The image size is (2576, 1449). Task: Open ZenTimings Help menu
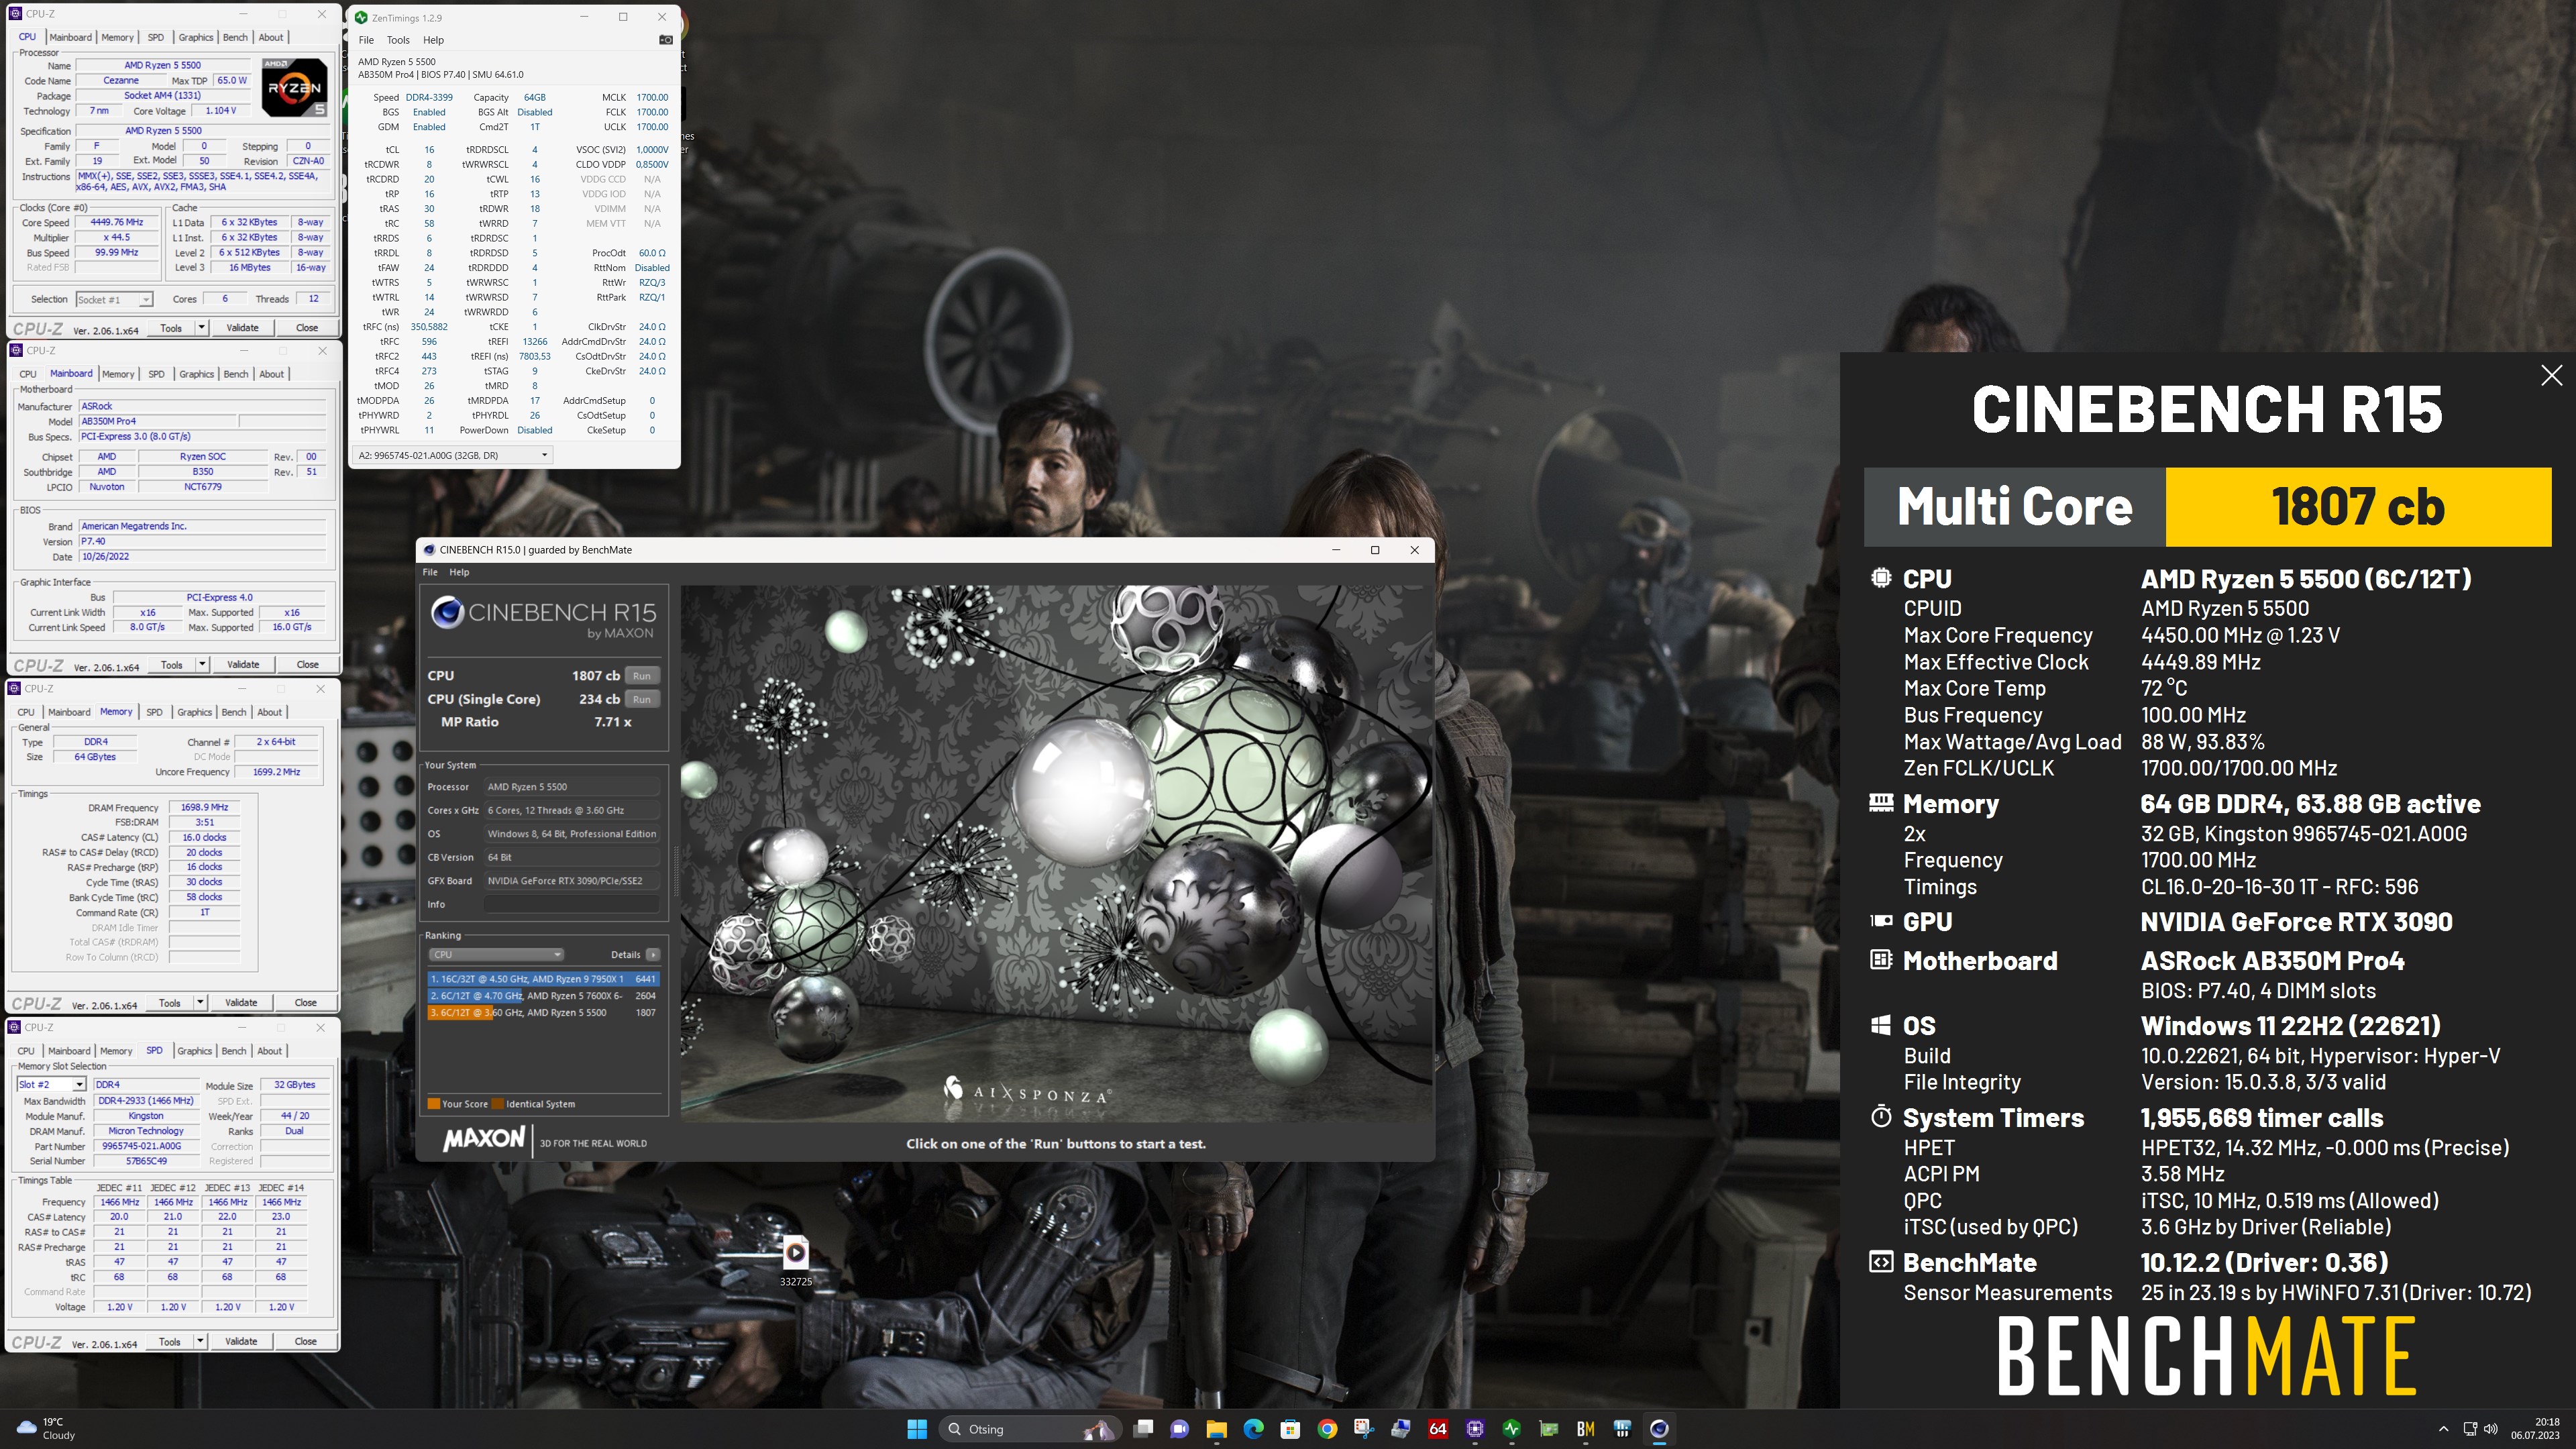433,40
